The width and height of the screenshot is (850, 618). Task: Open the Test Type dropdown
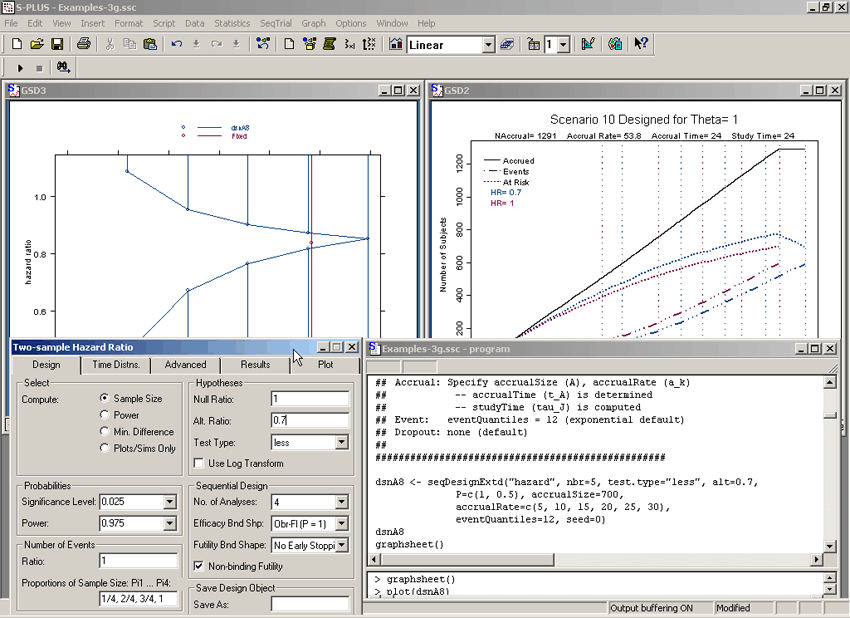coord(341,442)
